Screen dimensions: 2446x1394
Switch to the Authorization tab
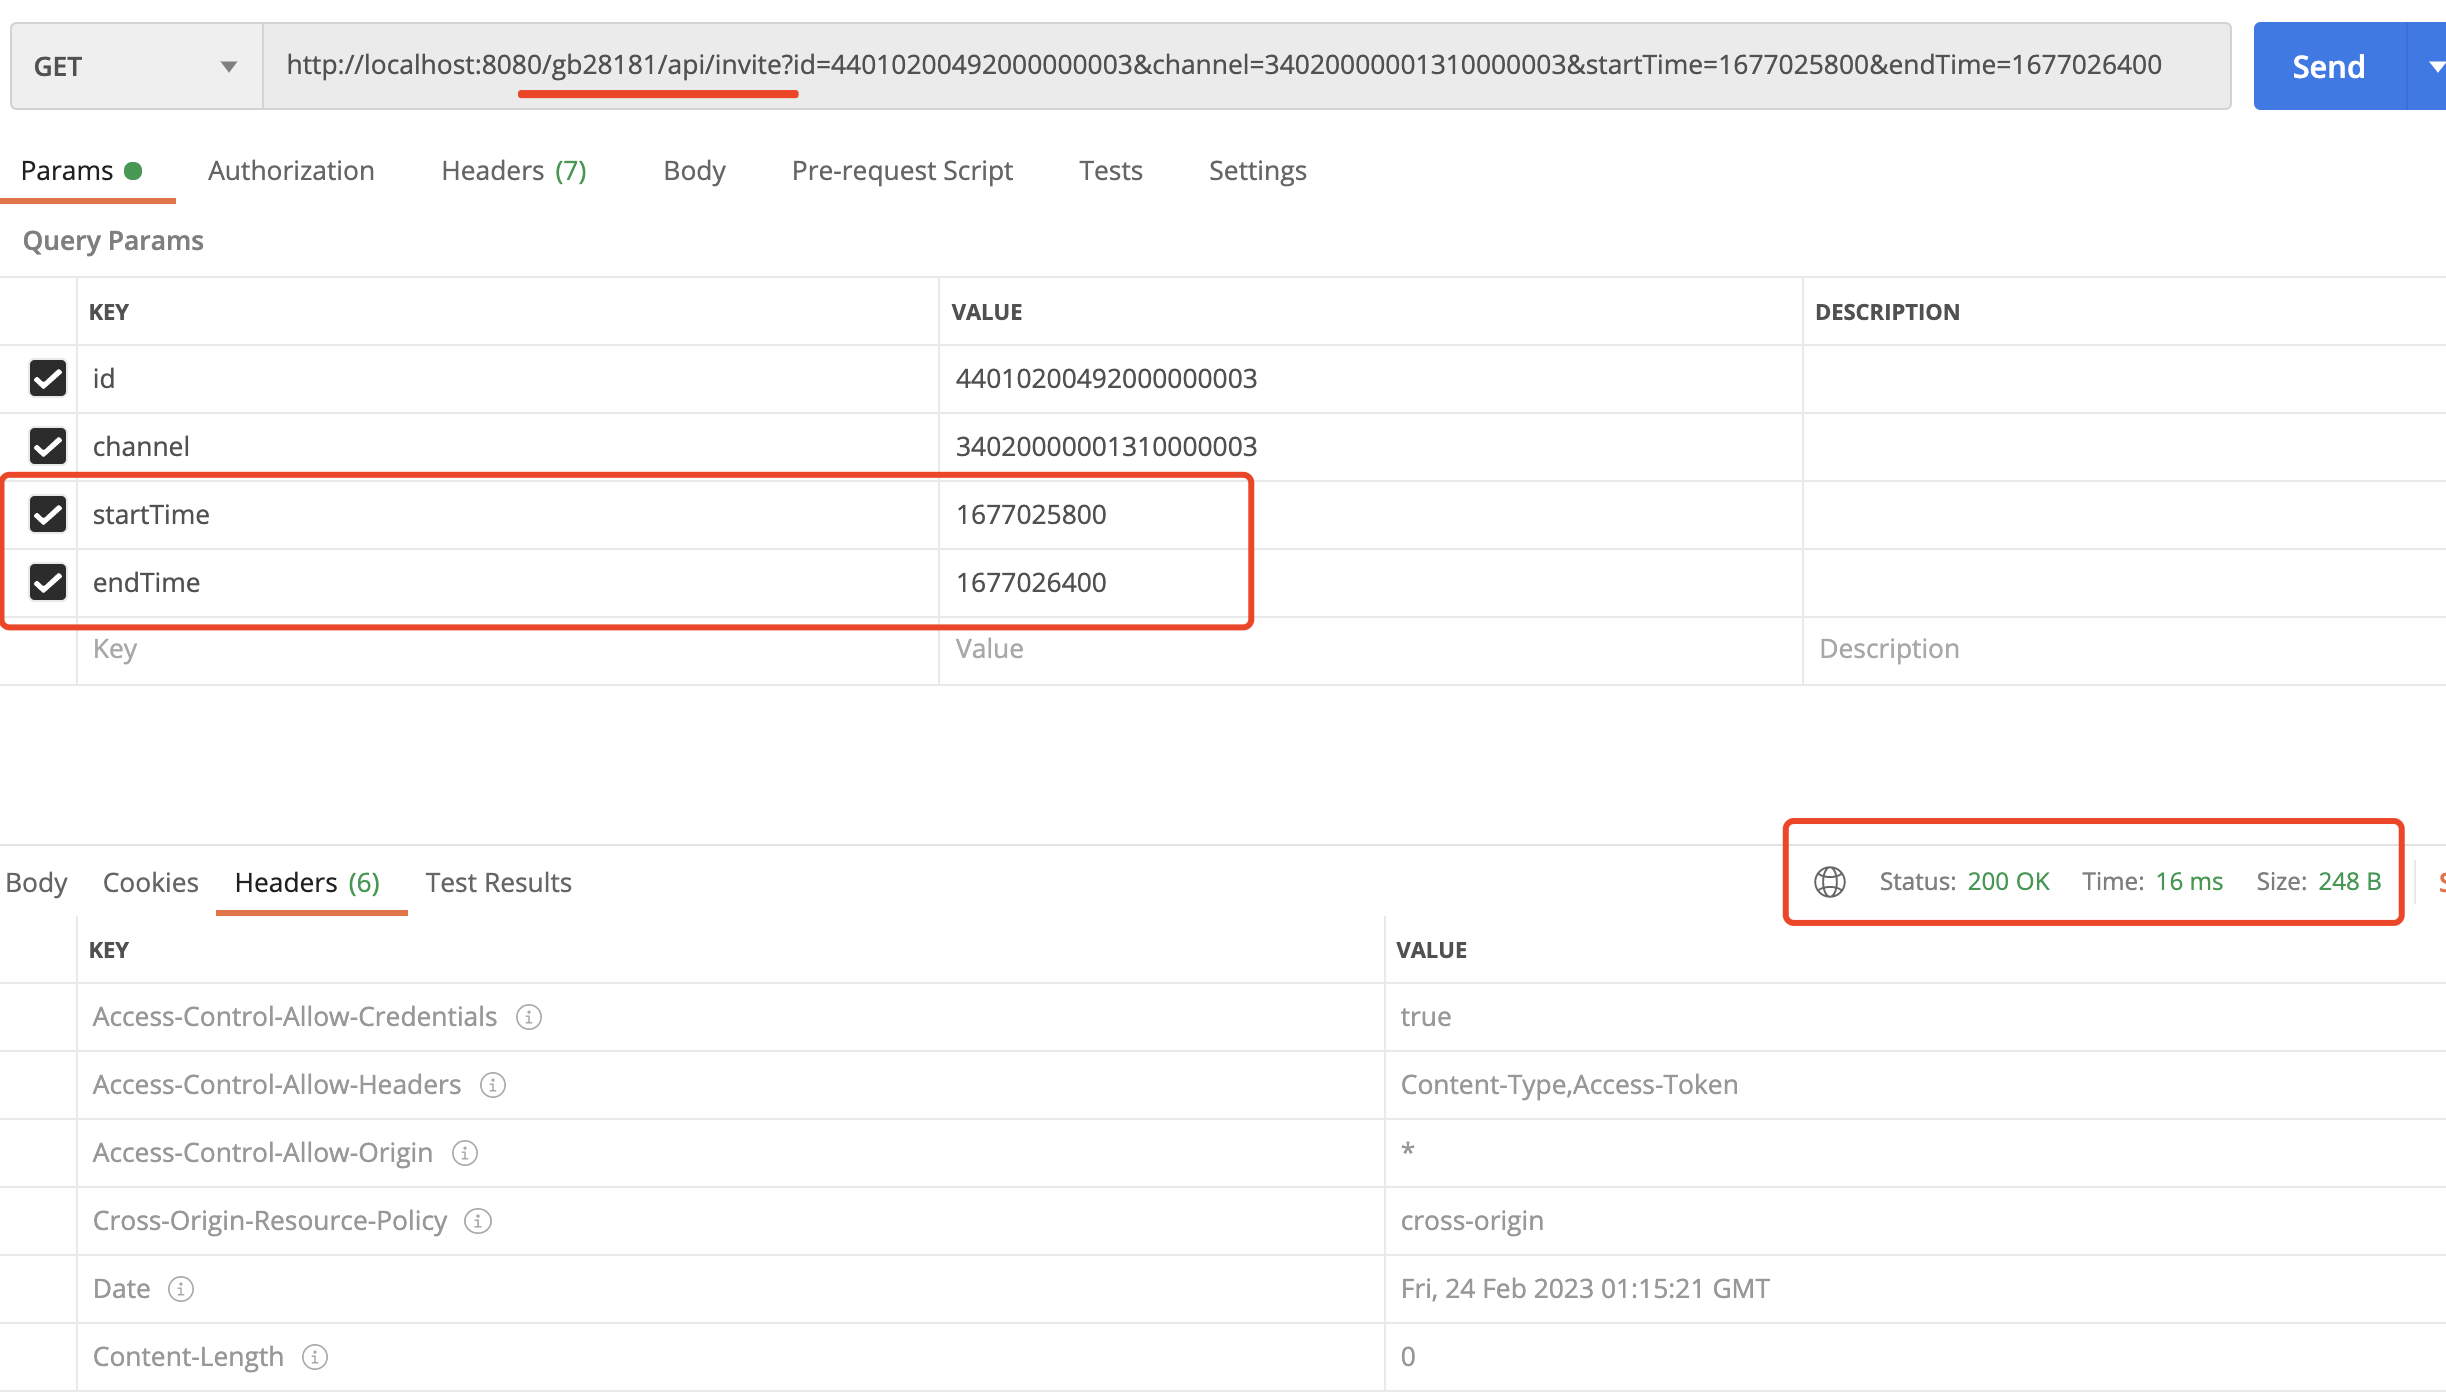(x=290, y=170)
